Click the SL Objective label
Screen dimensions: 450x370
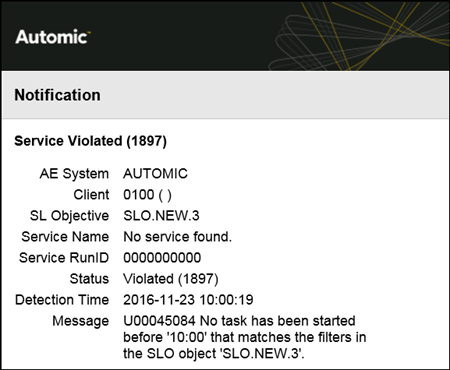pos(69,216)
